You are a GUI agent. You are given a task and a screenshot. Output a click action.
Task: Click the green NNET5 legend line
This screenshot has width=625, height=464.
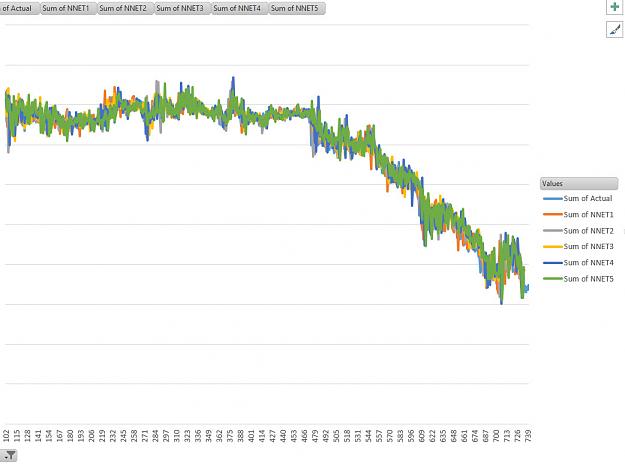553,279
